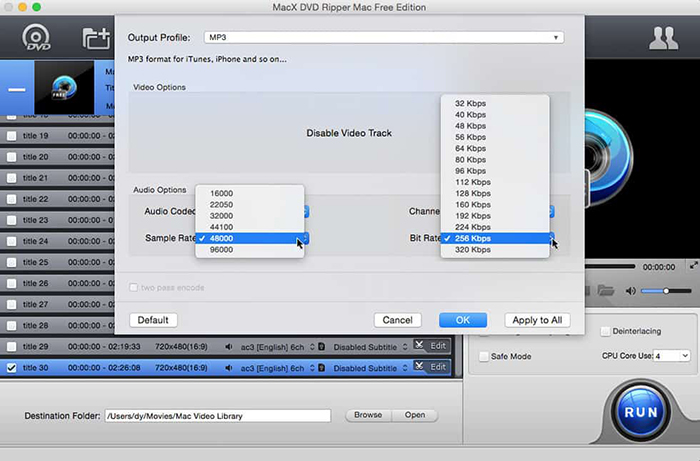Select the DVD source thumbnail image
Image resolution: width=700 pixels, height=461 pixels.
[64, 87]
